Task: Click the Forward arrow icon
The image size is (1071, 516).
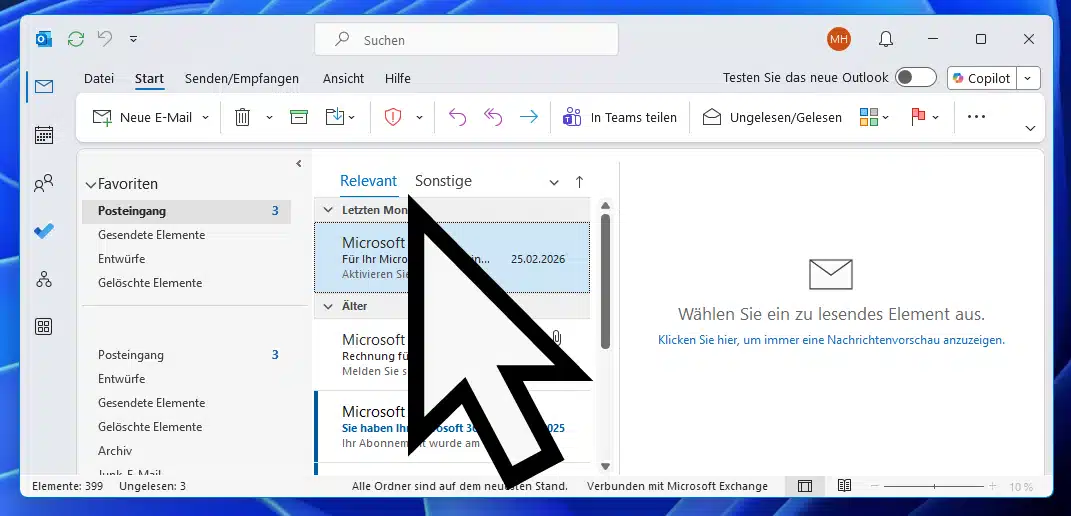Action: 528,117
